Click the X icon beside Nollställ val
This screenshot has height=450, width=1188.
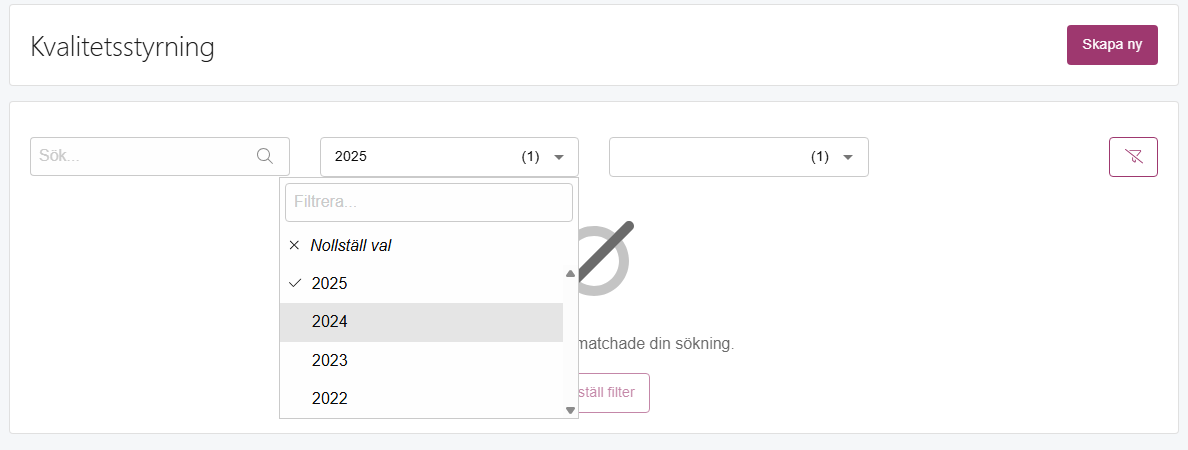click(295, 245)
